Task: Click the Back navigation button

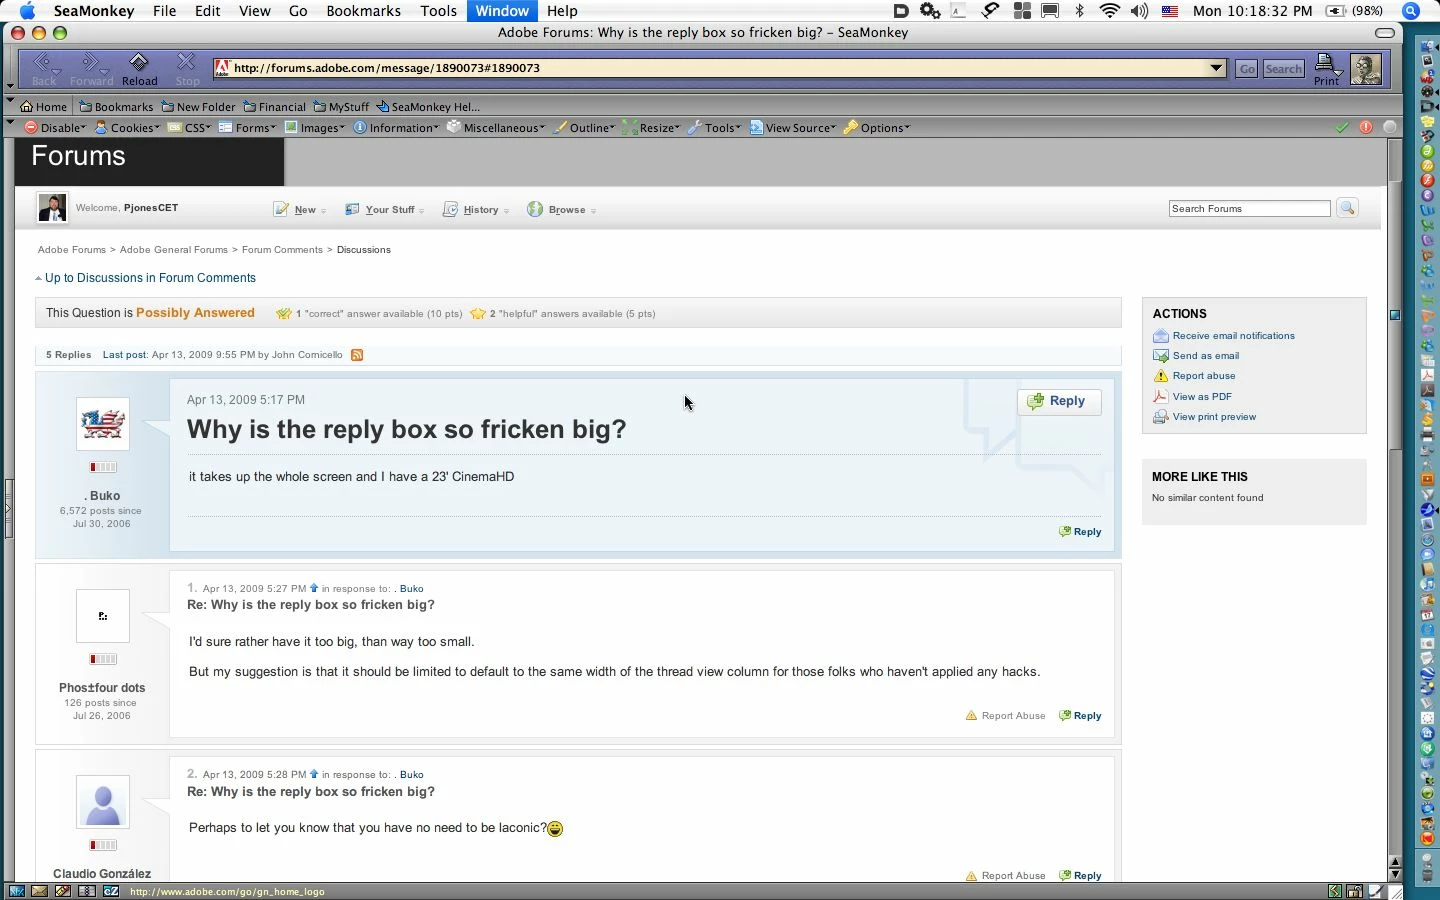Action: click(45, 69)
